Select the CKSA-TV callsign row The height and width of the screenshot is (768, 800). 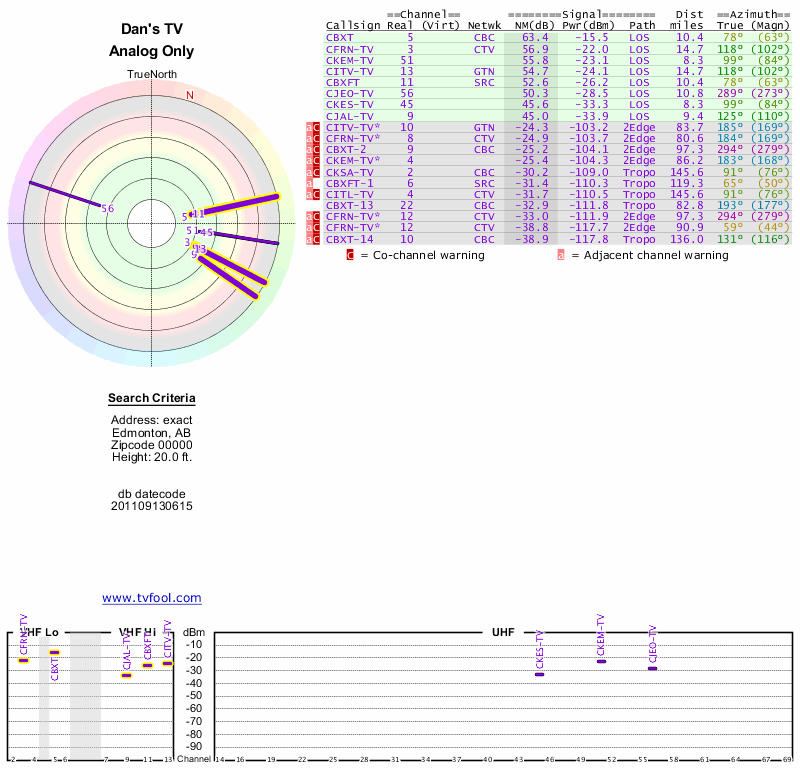(350, 172)
